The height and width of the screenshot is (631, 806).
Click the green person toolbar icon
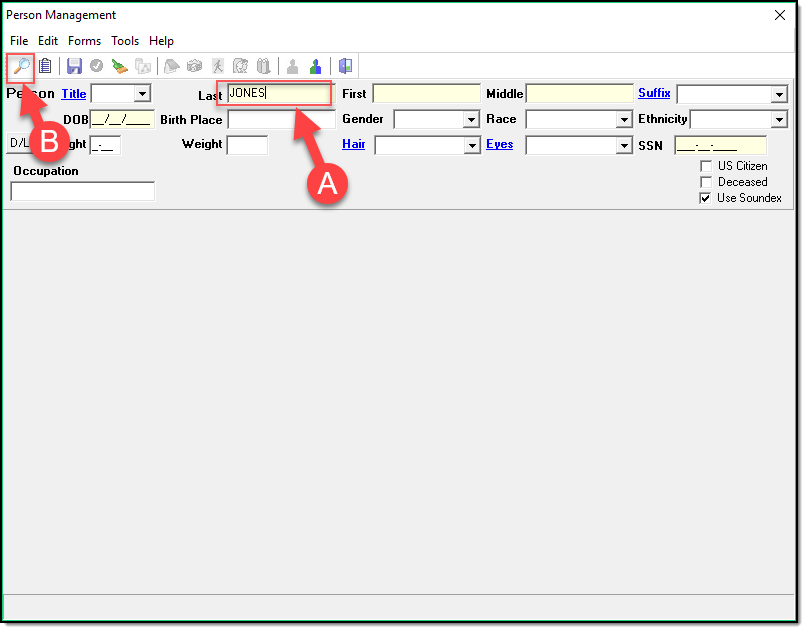tap(315, 67)
